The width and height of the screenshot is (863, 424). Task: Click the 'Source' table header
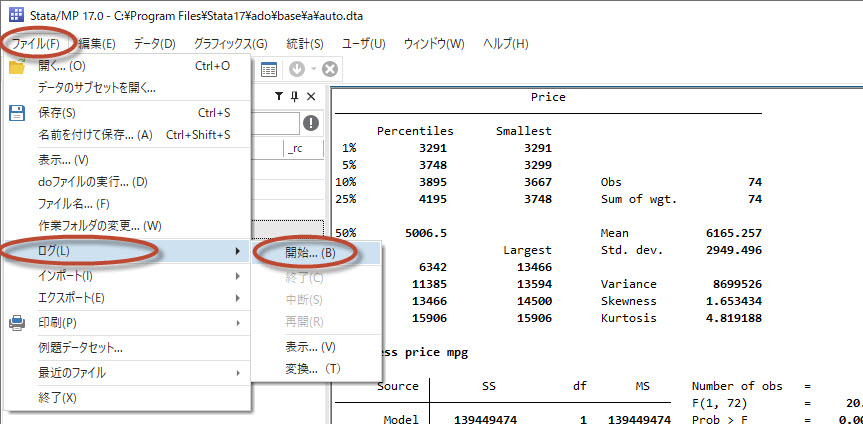(x=397, y=386)
